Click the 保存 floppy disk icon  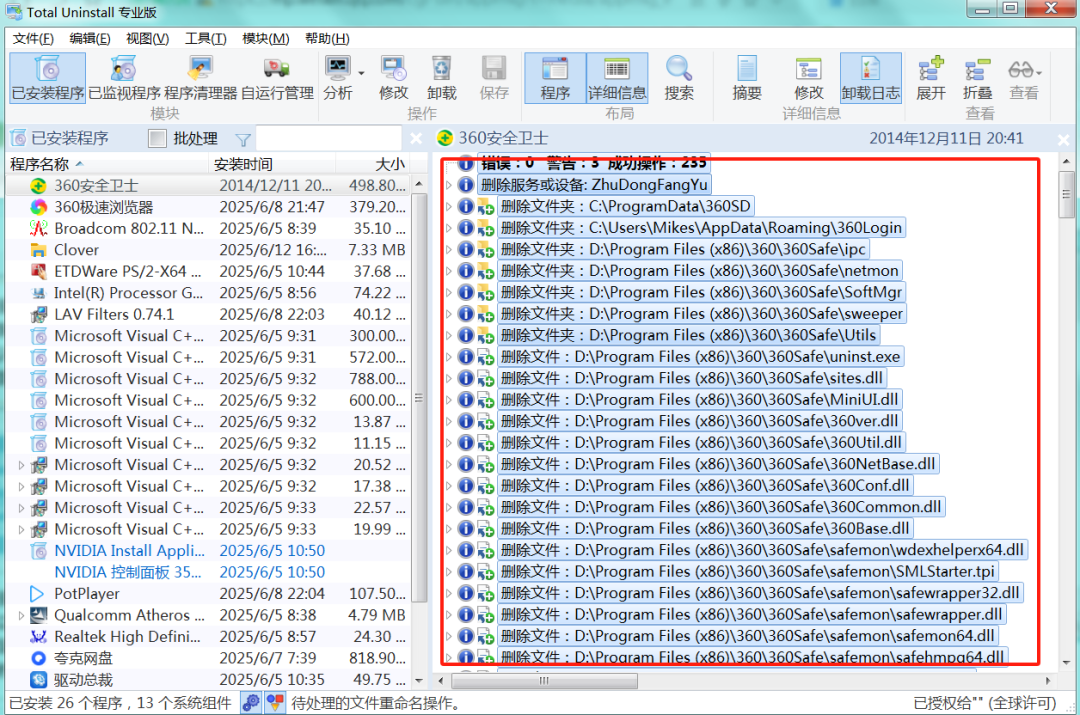point(494,78)
